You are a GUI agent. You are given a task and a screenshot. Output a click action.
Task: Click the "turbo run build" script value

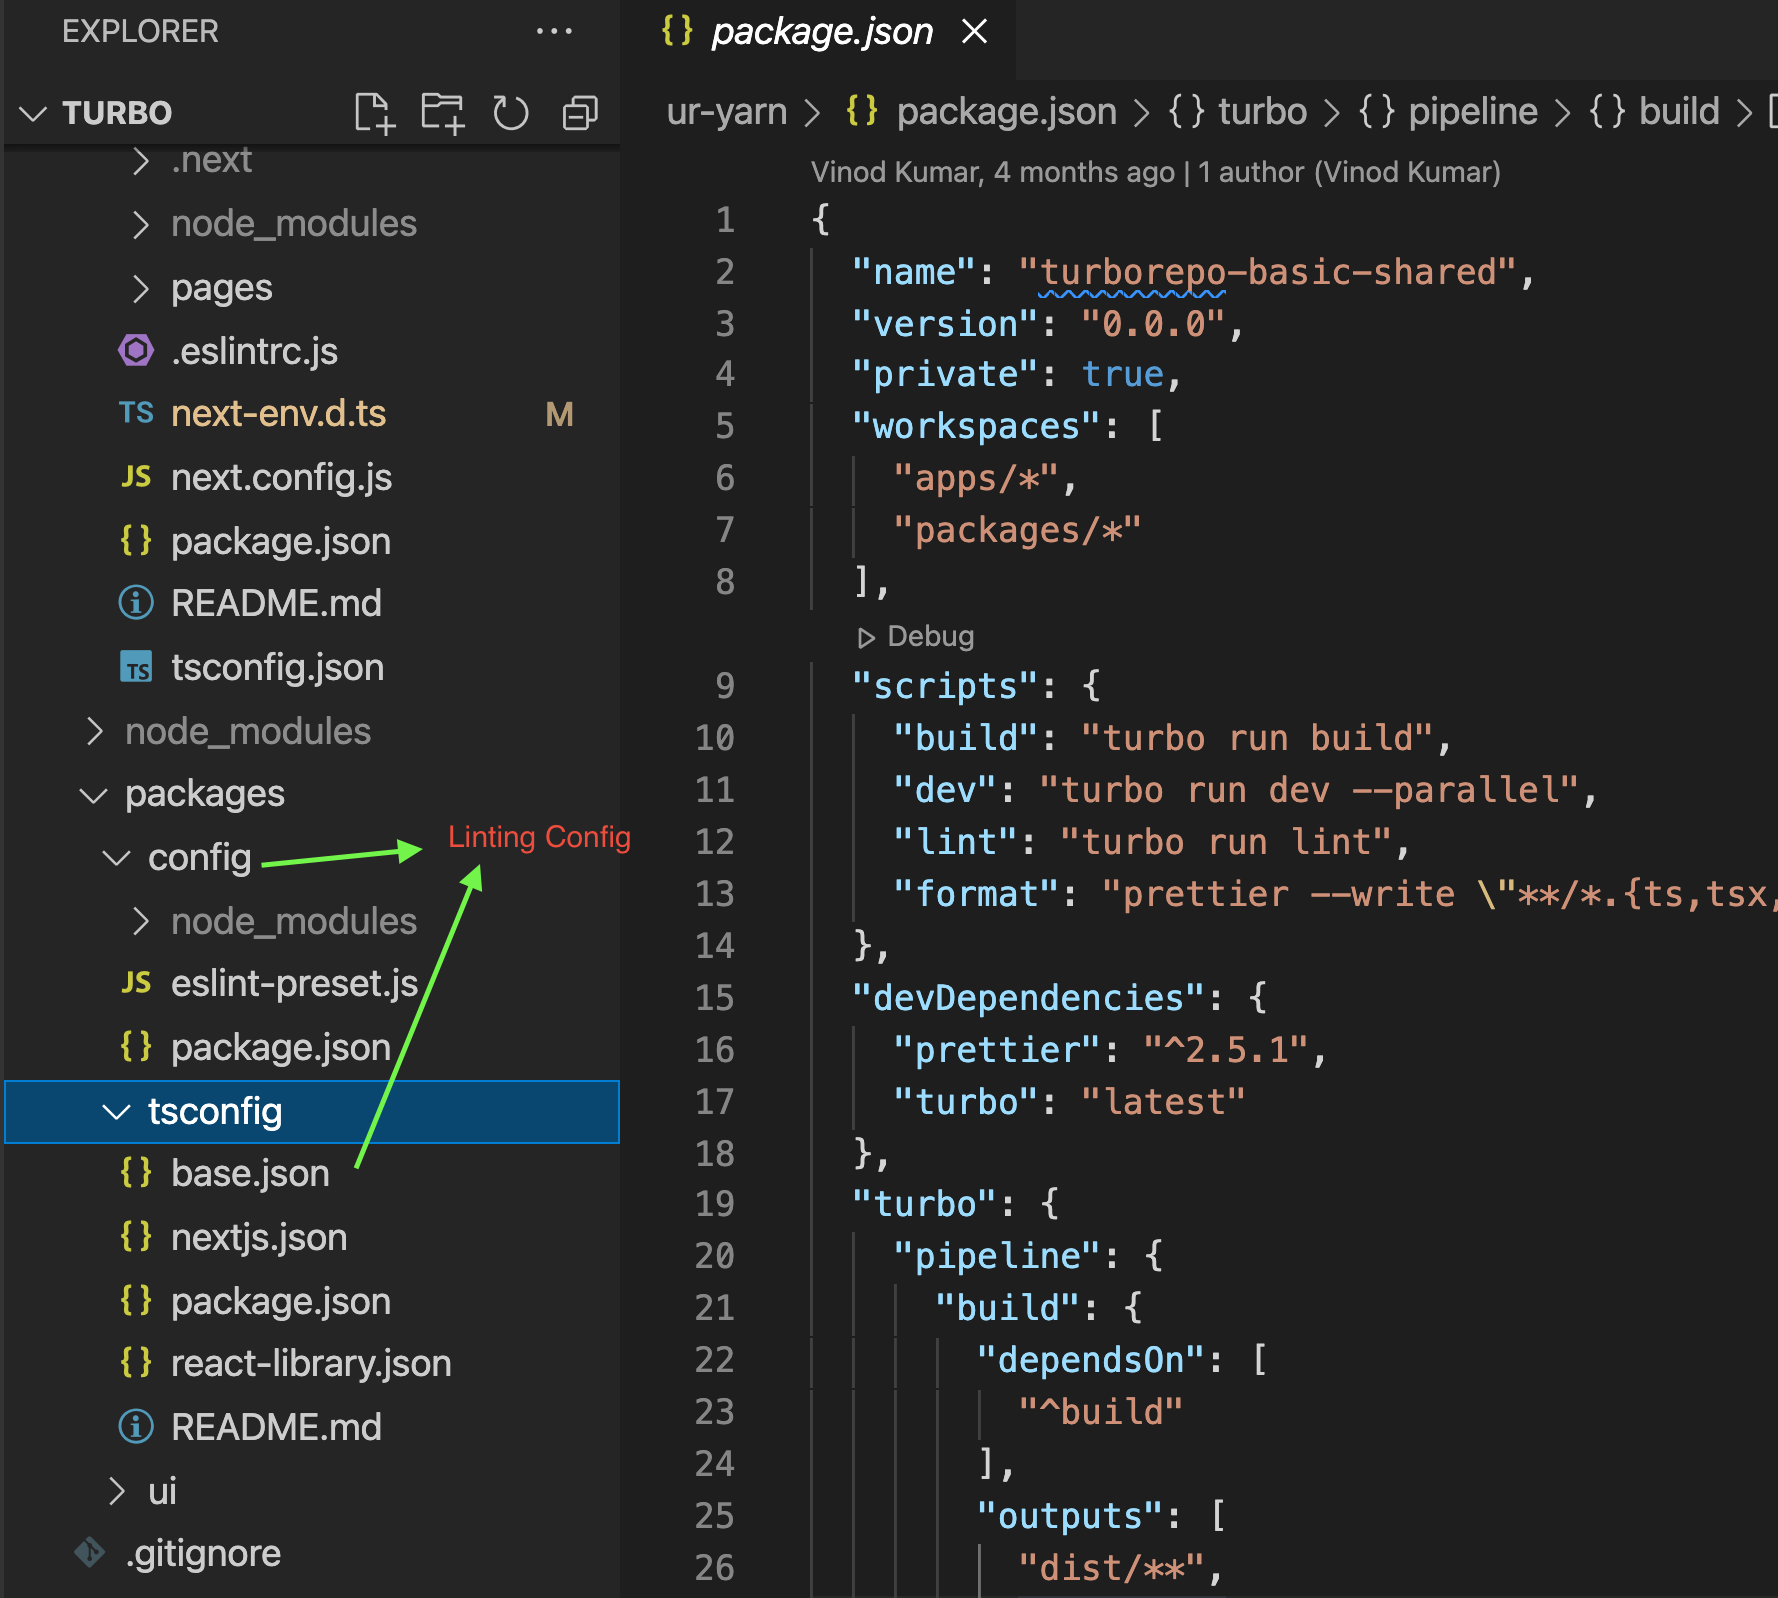coord(1258,738)
